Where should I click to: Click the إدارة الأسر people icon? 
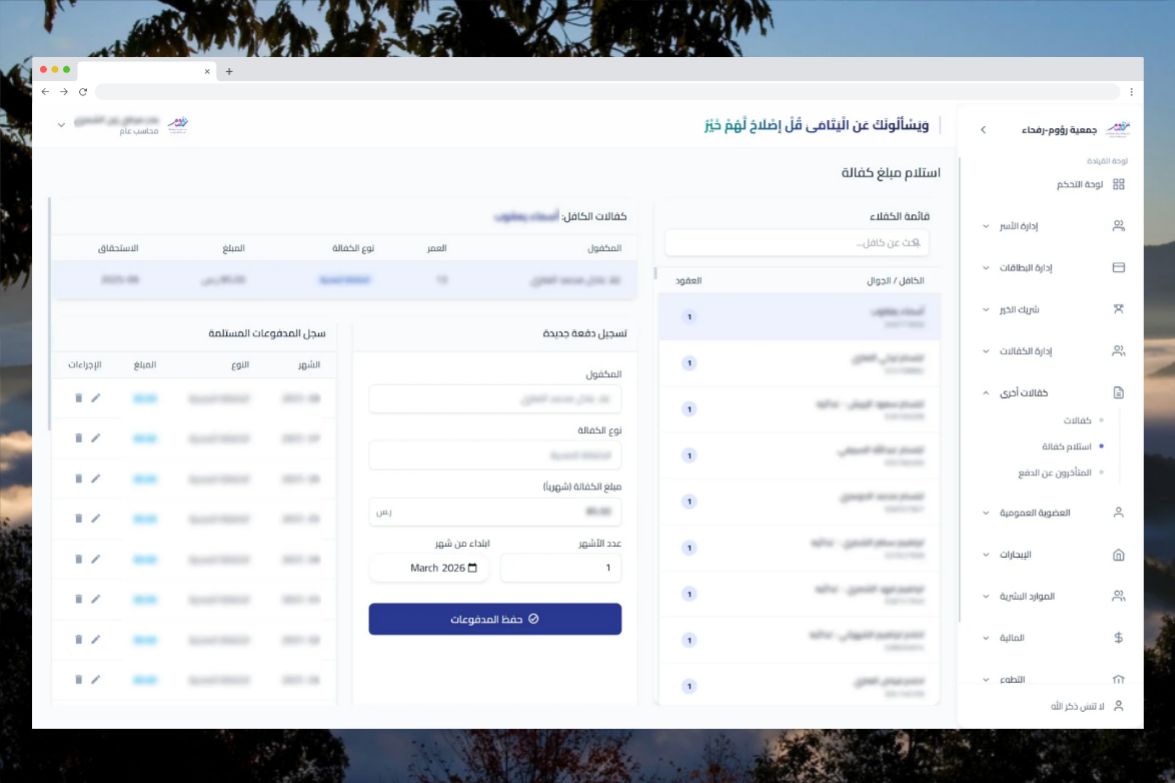1118,226
